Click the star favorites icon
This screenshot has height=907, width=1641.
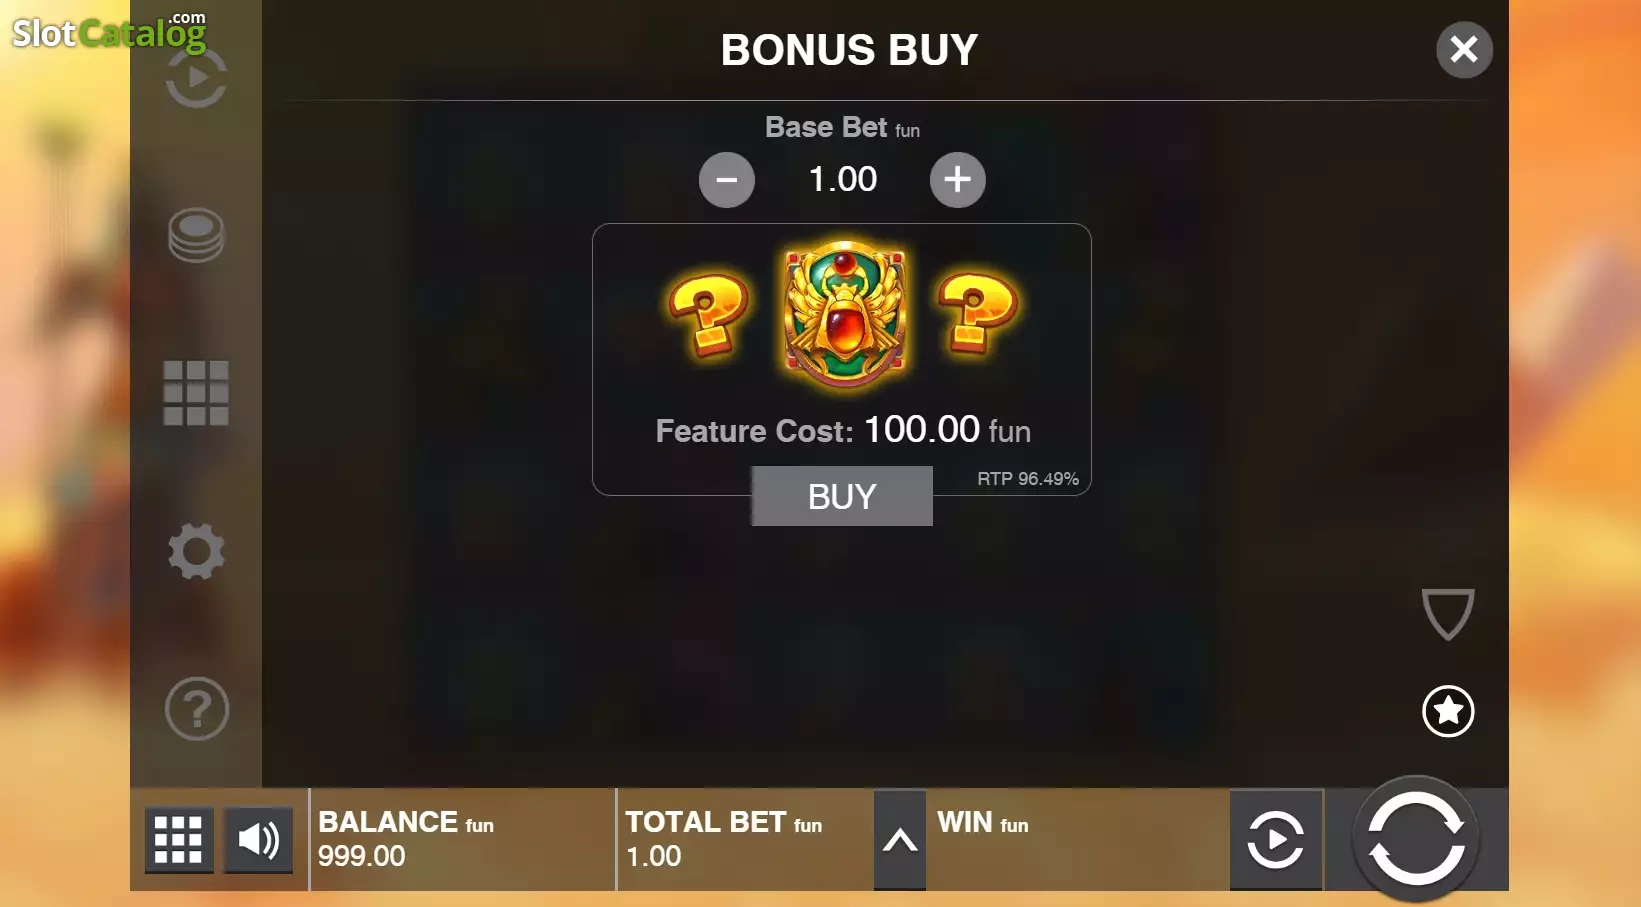[x=1448, y=711]
